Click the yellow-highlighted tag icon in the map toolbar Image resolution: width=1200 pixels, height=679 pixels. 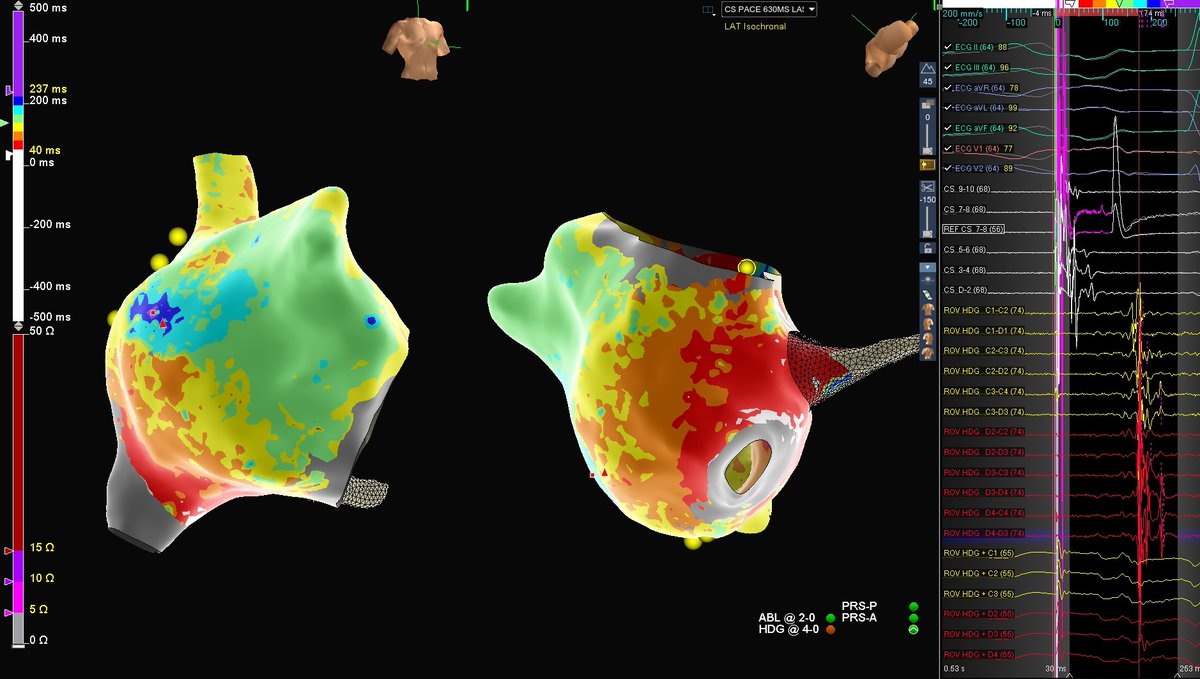928,164
